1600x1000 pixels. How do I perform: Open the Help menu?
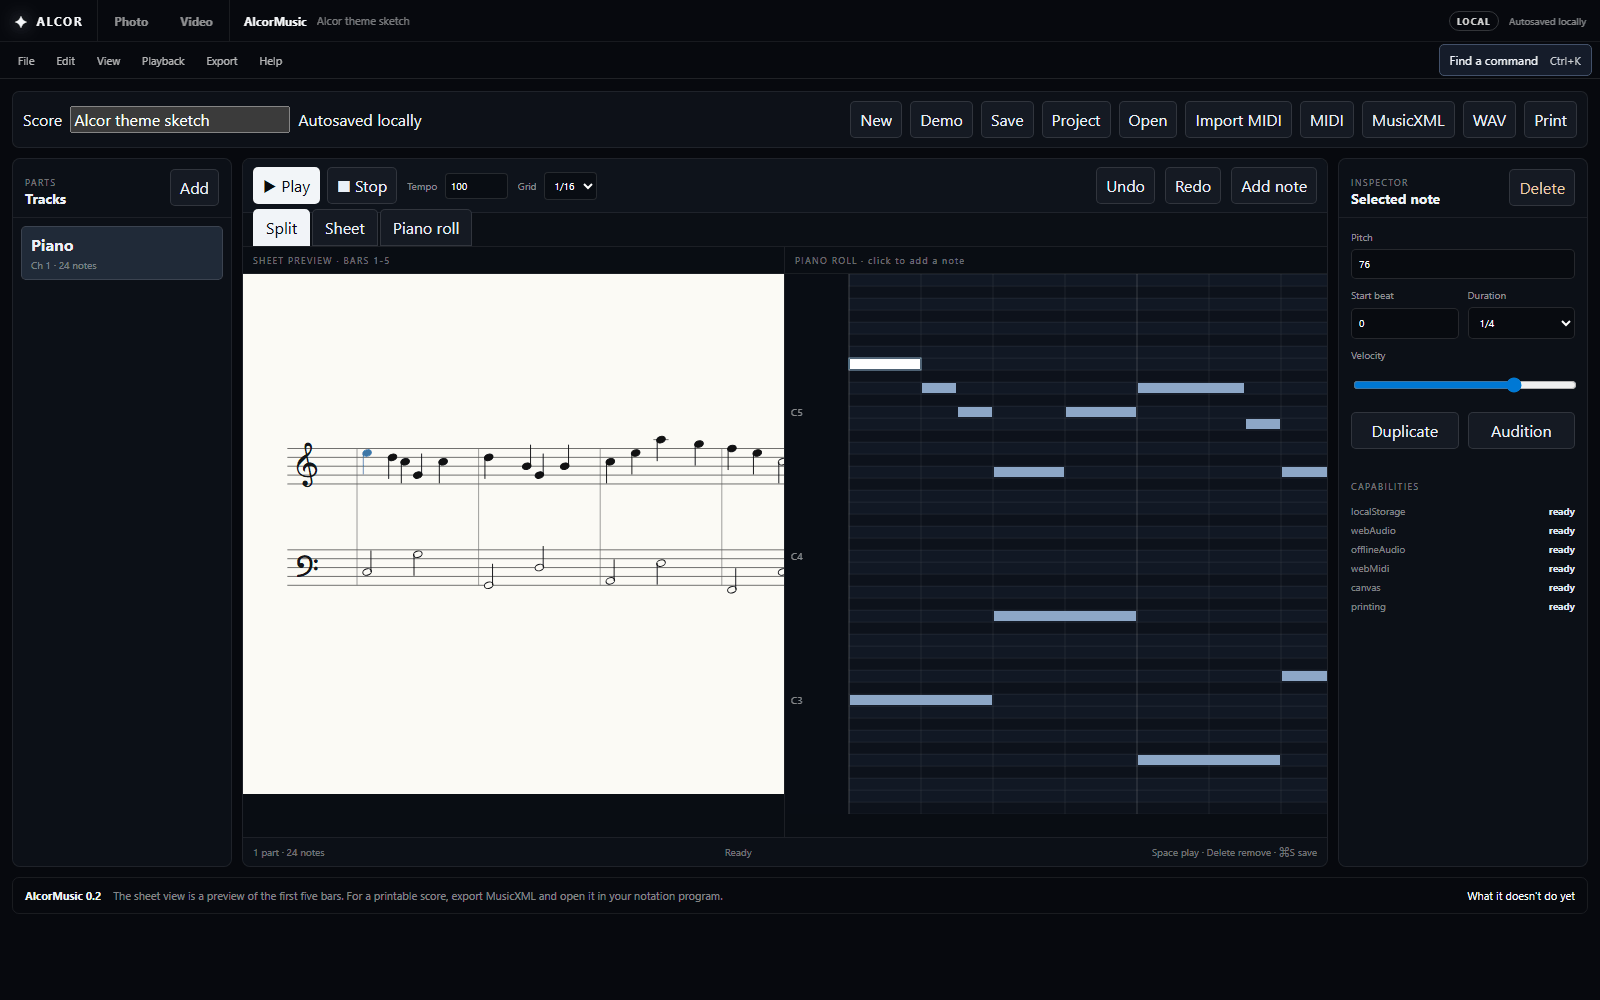click(x=271, y=61)
